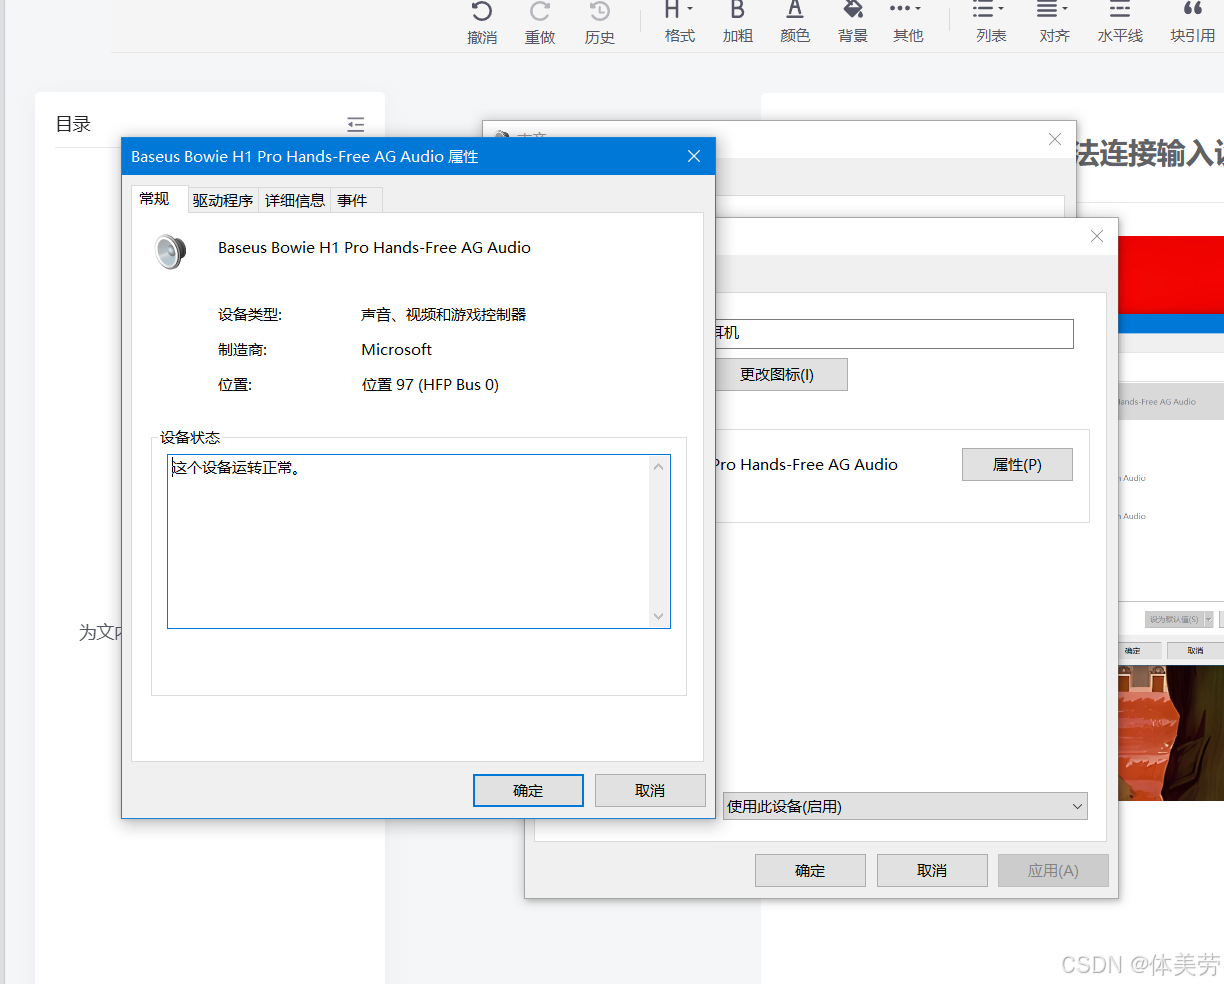Toggle bold (加粗) formatting

click(738, 22)
